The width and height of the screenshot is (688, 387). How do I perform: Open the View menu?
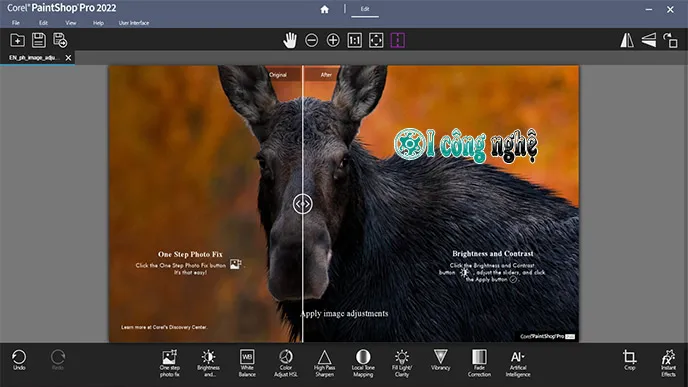(71, 23)
